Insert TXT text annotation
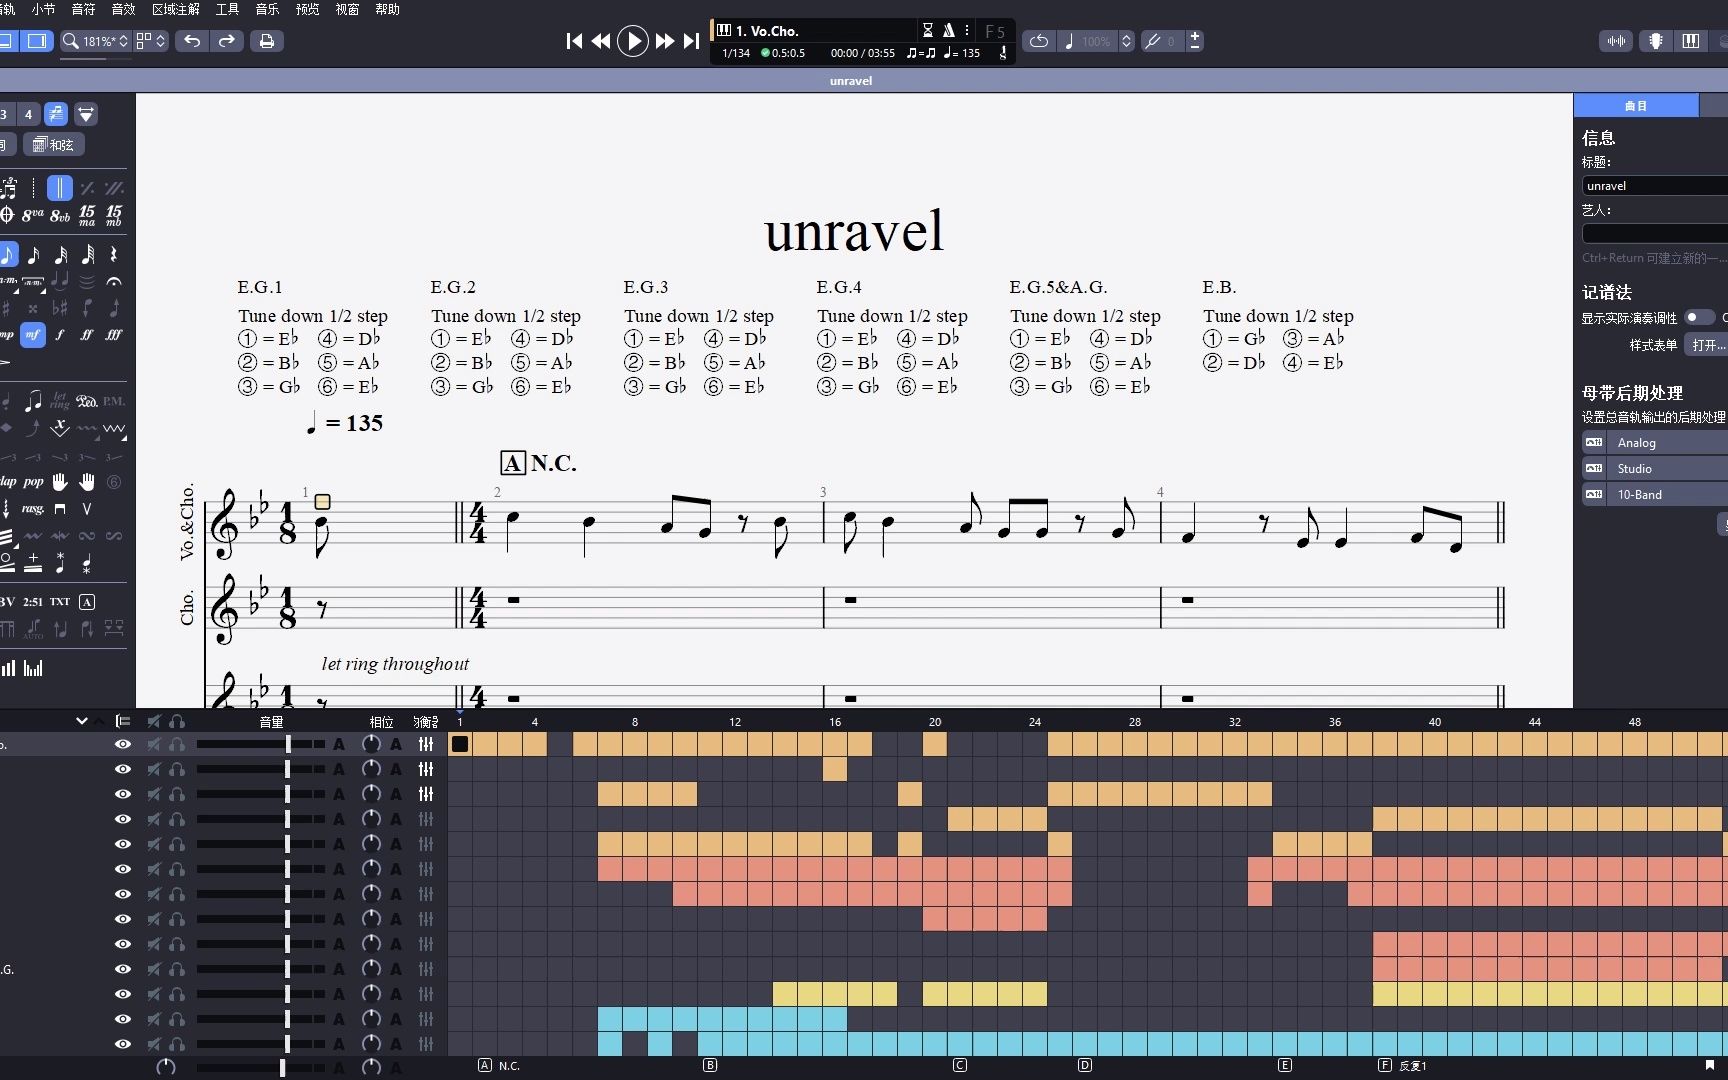The image size is (1728, 1080). [60, 602]
